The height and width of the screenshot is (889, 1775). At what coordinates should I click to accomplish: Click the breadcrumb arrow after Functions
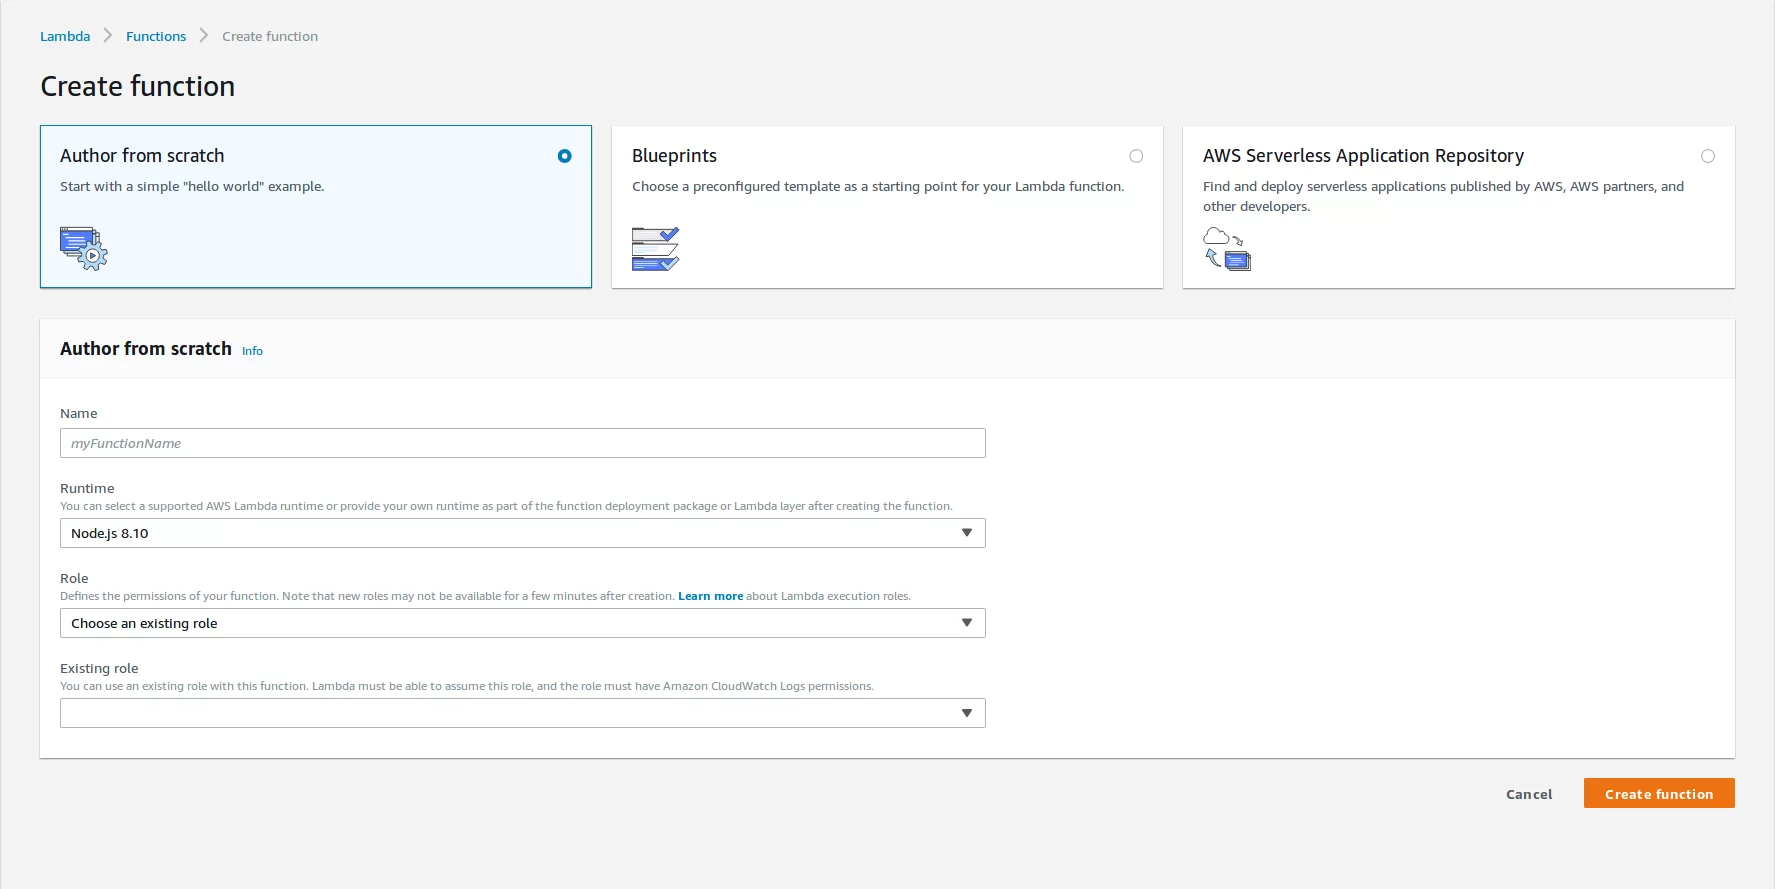click(204, 36)
